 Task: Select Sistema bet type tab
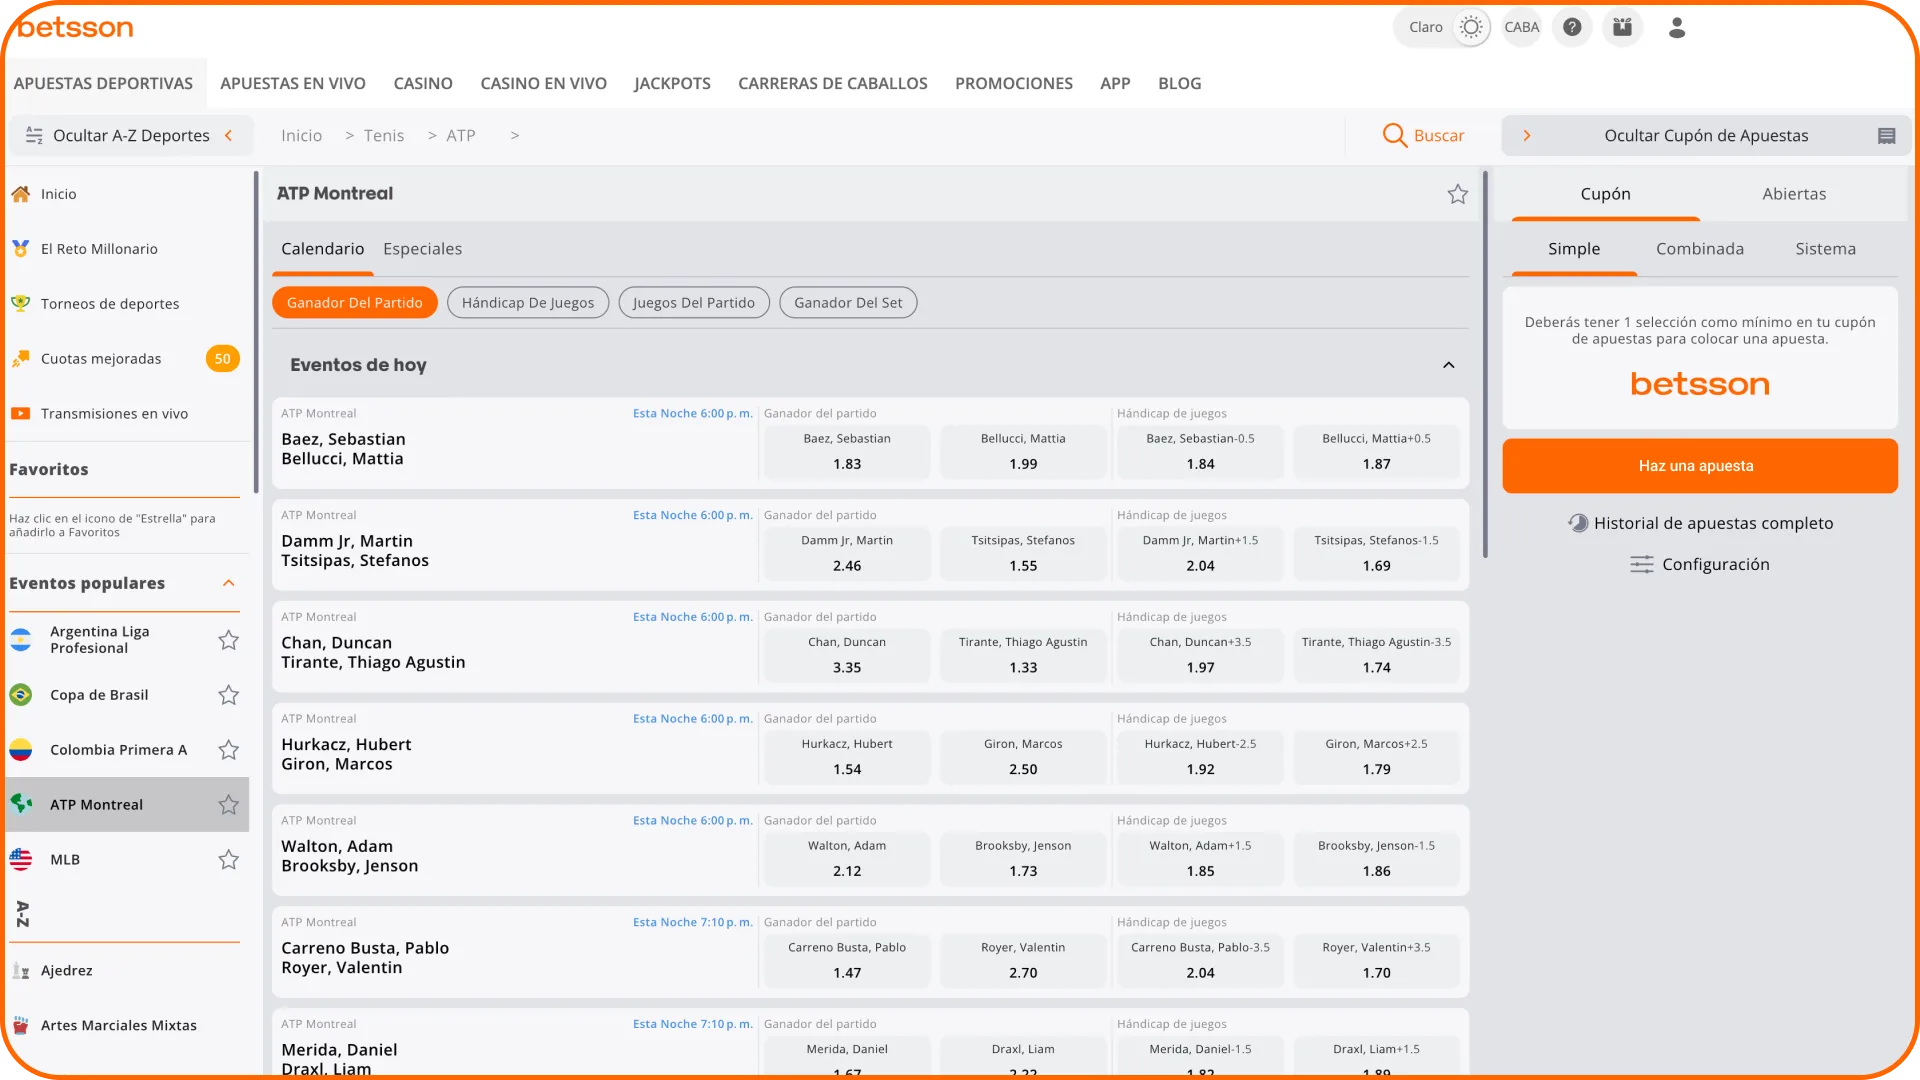(1825, 249)
